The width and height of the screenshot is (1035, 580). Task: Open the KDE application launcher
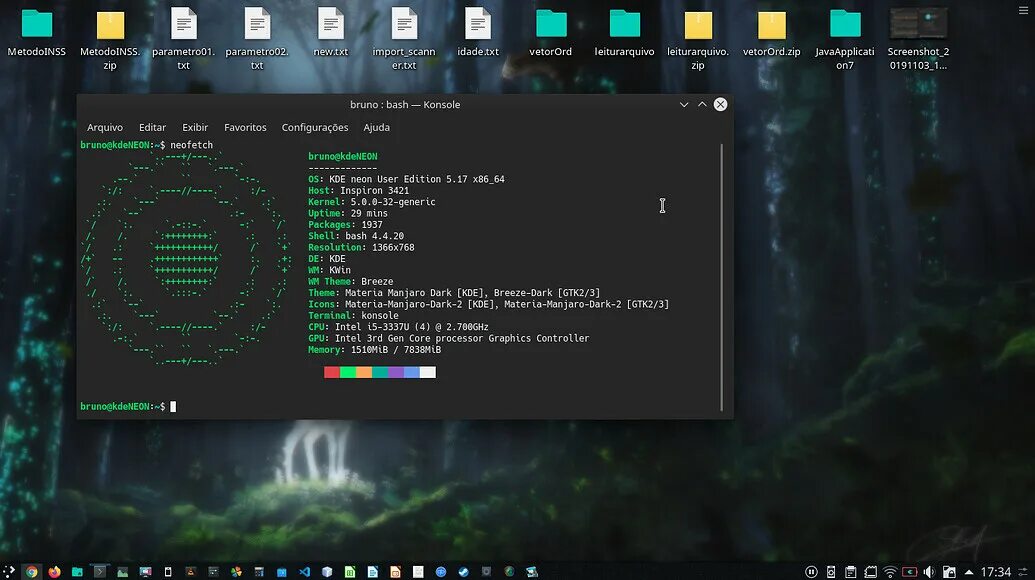9,571
